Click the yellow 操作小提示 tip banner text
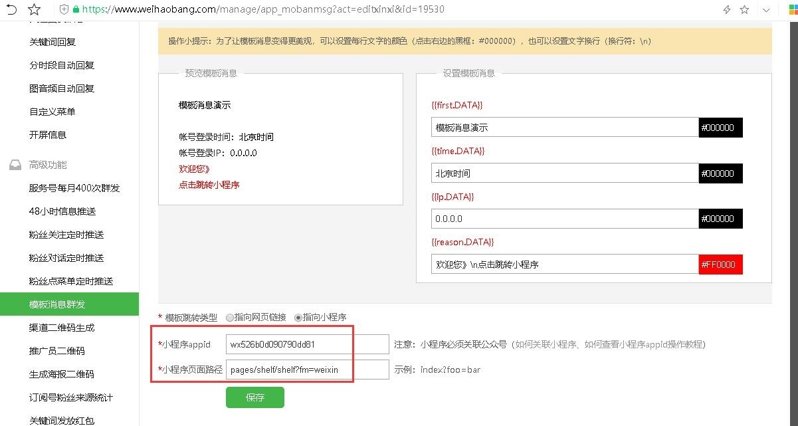 410,41
